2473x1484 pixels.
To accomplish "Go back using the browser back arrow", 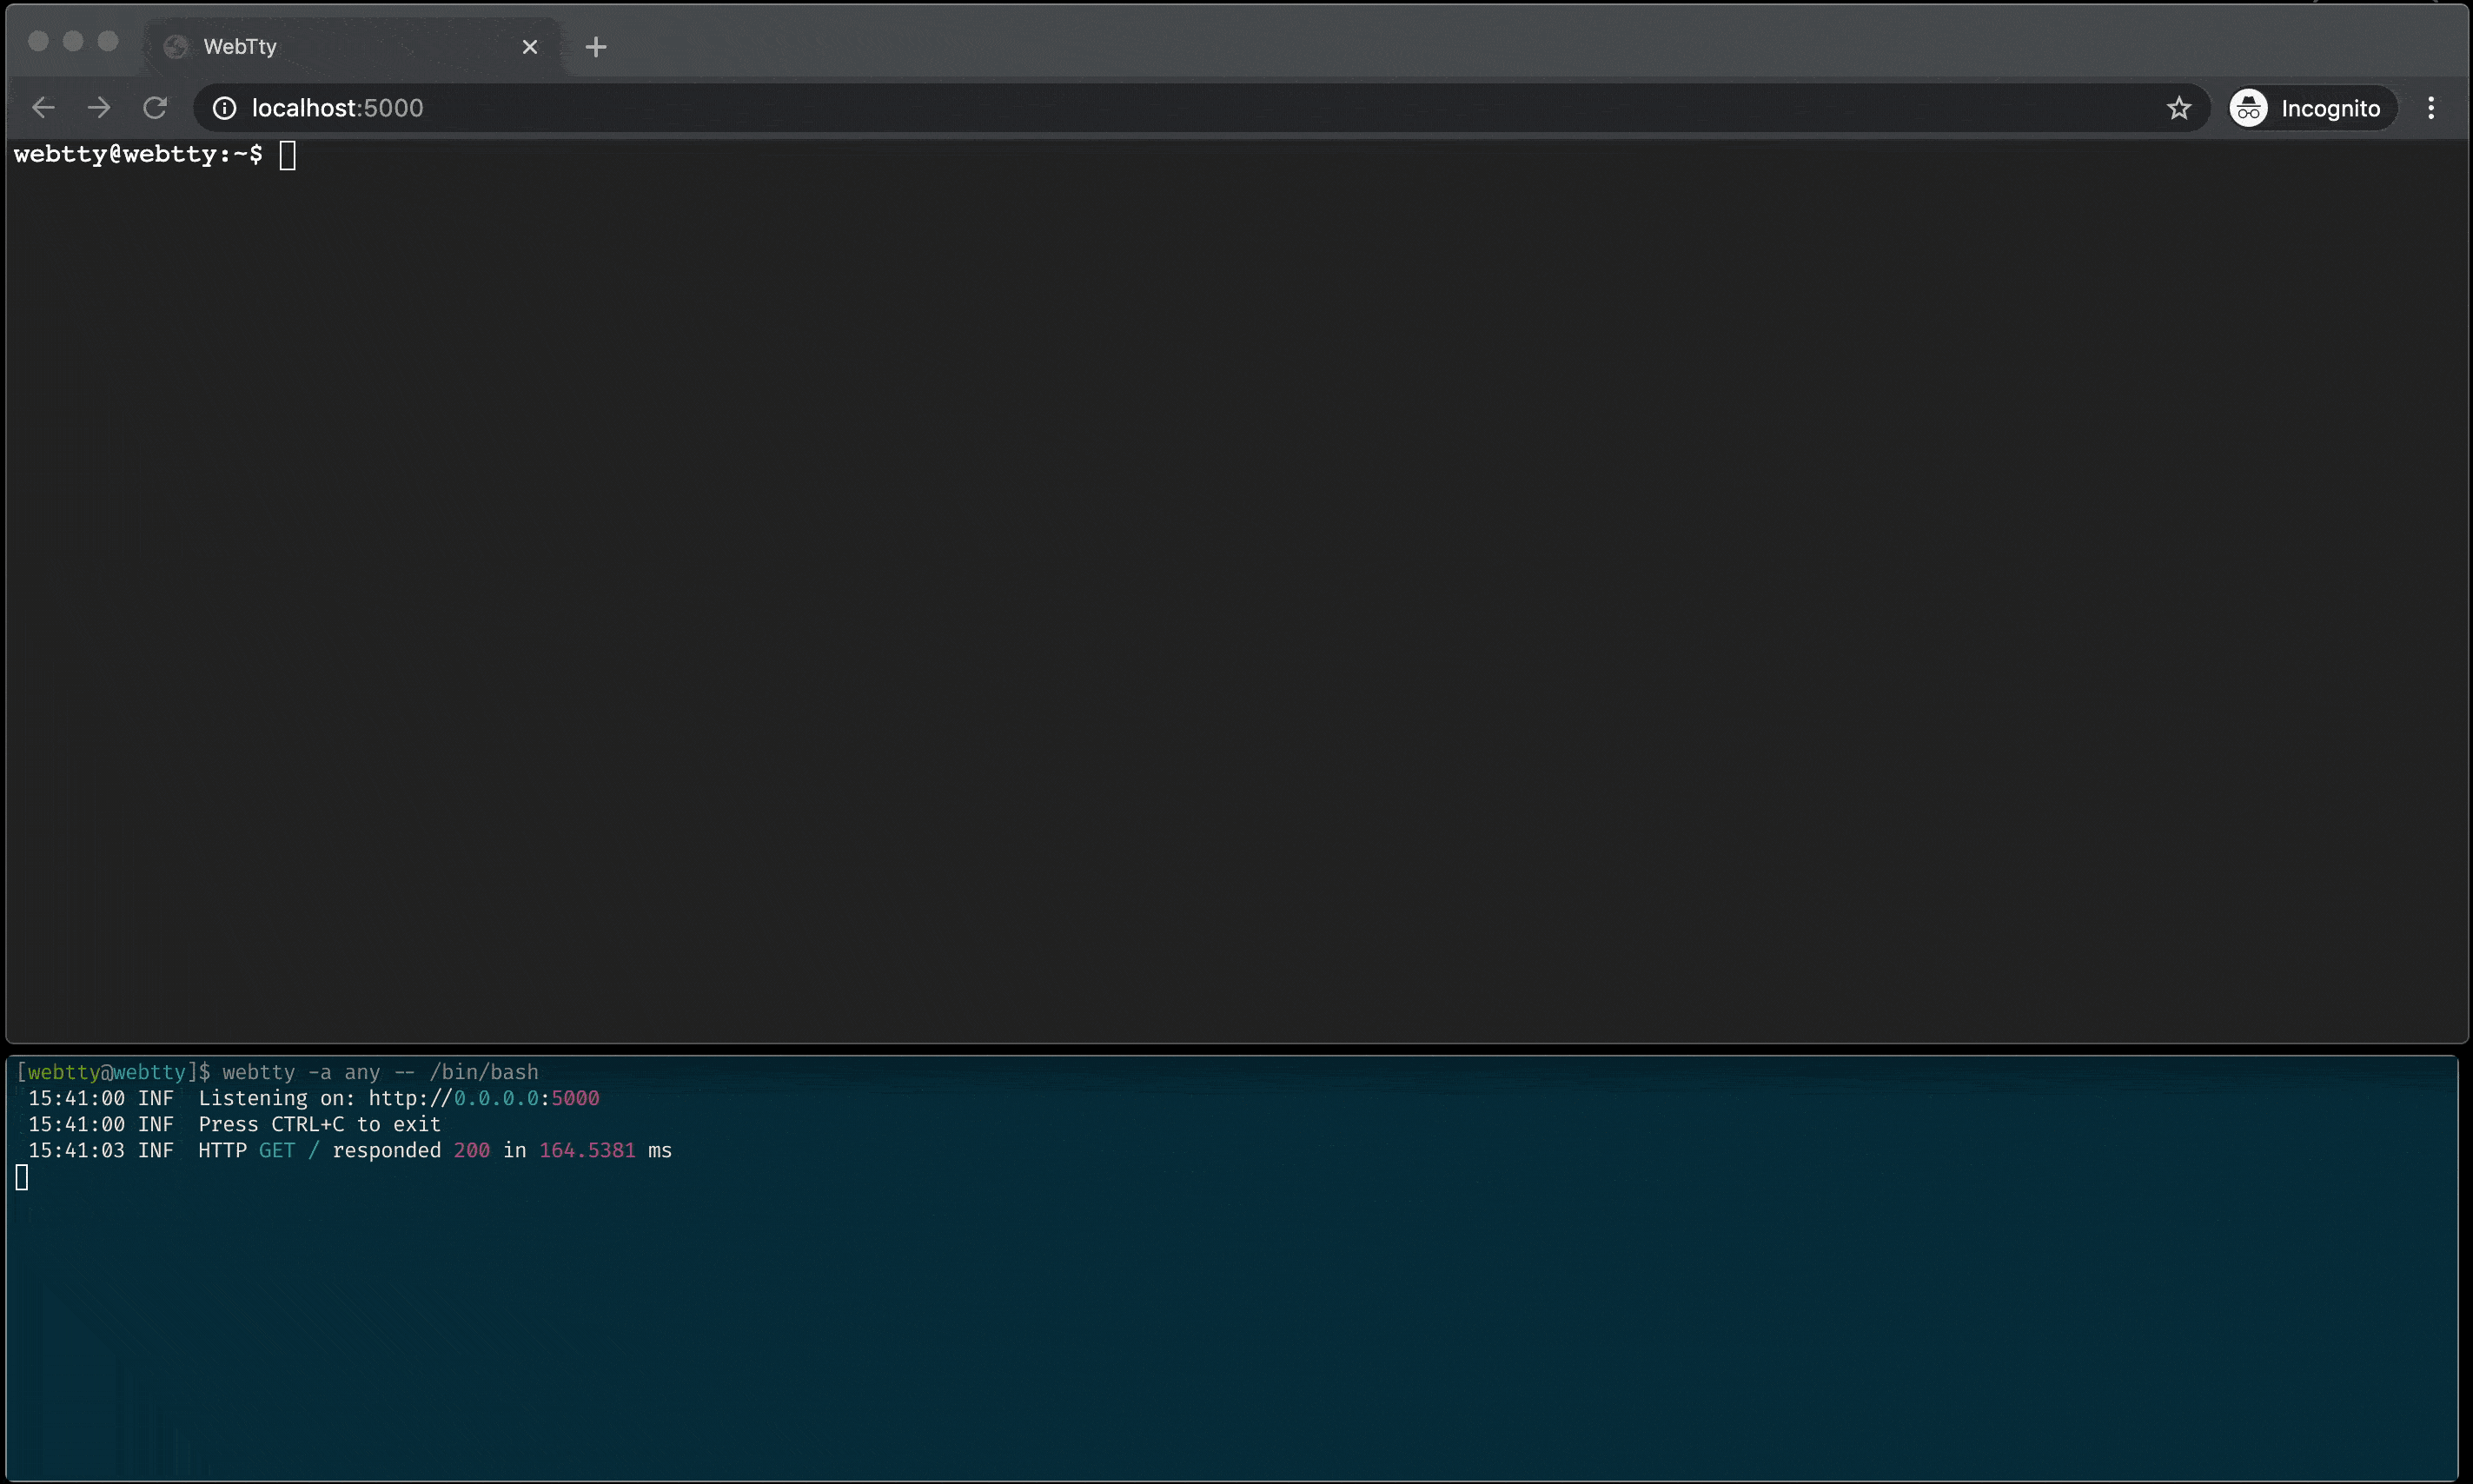I will (x=43, y=108).
